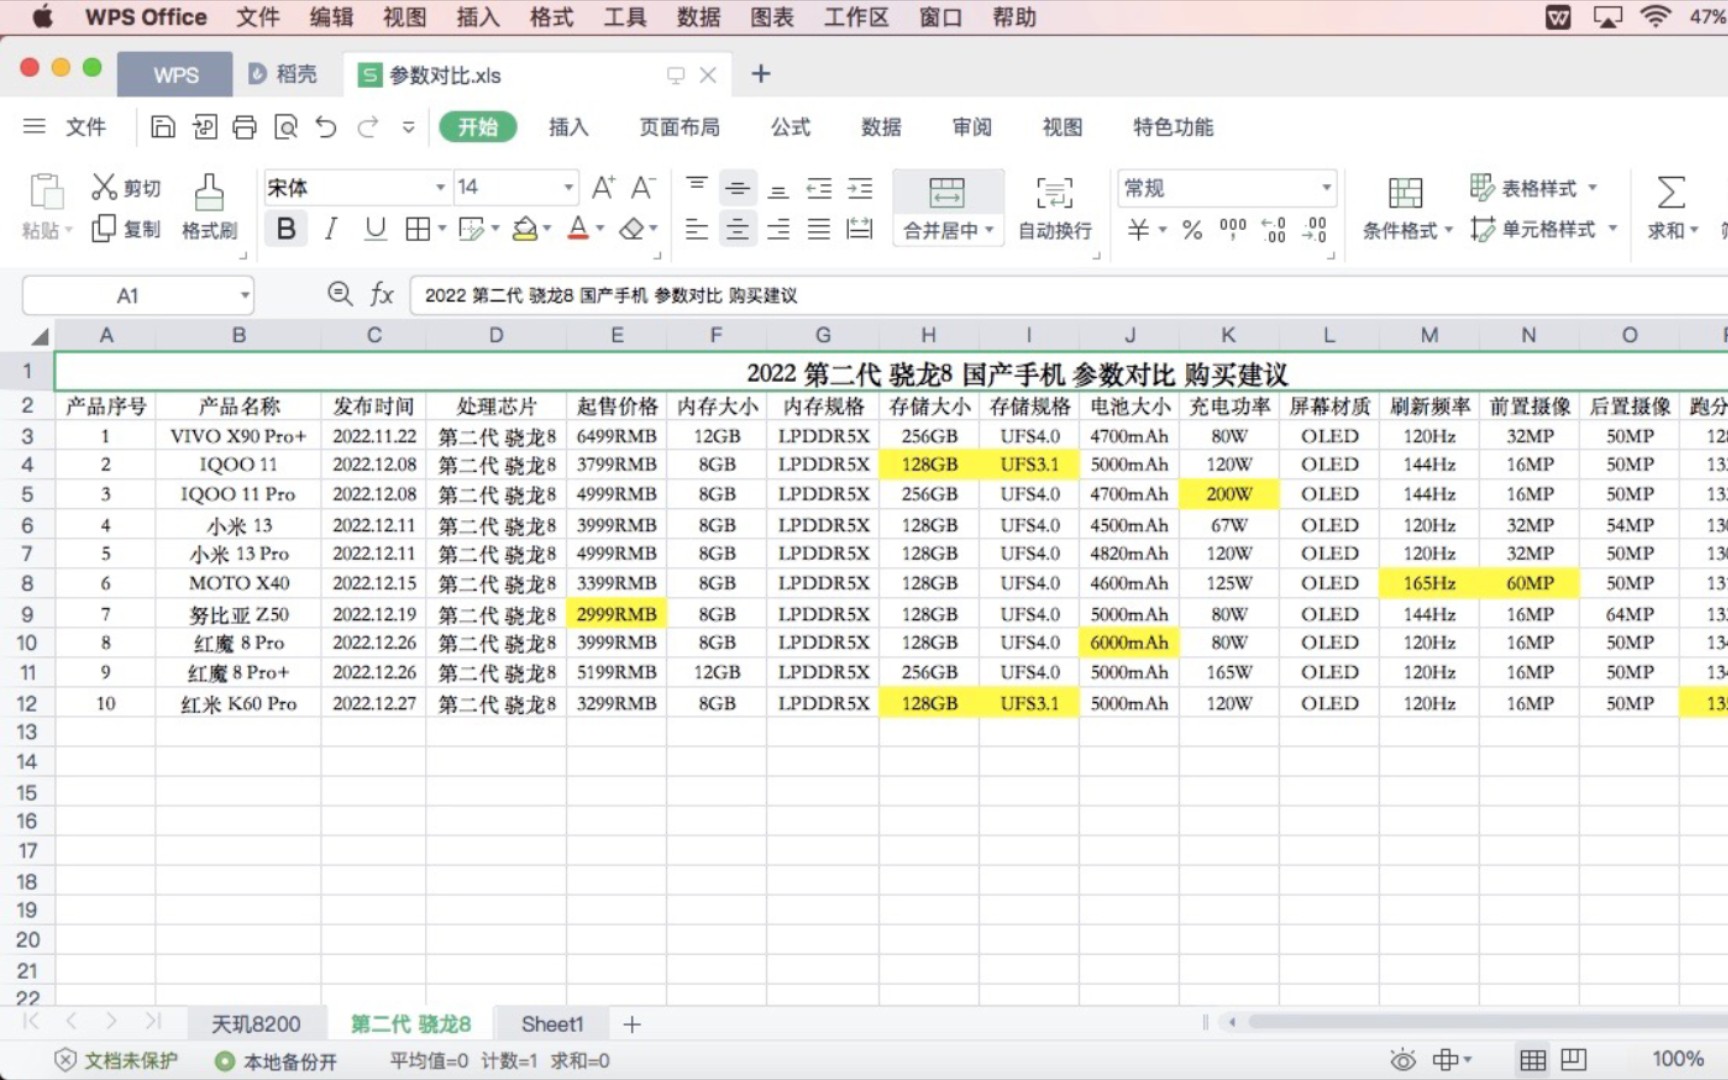This screenshot has width=1728, height=1080.
Task: Apply fill color bucket icon
Action: (x=525, y=229)
